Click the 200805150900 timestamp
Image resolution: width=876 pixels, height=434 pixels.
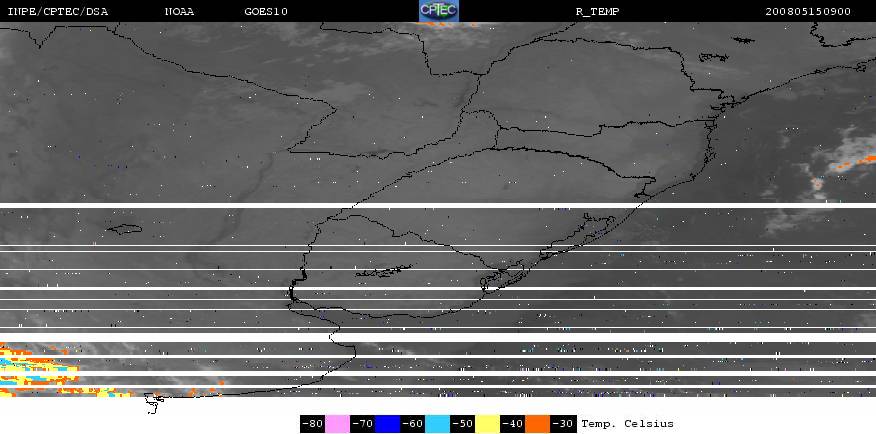tap(808, 12)
